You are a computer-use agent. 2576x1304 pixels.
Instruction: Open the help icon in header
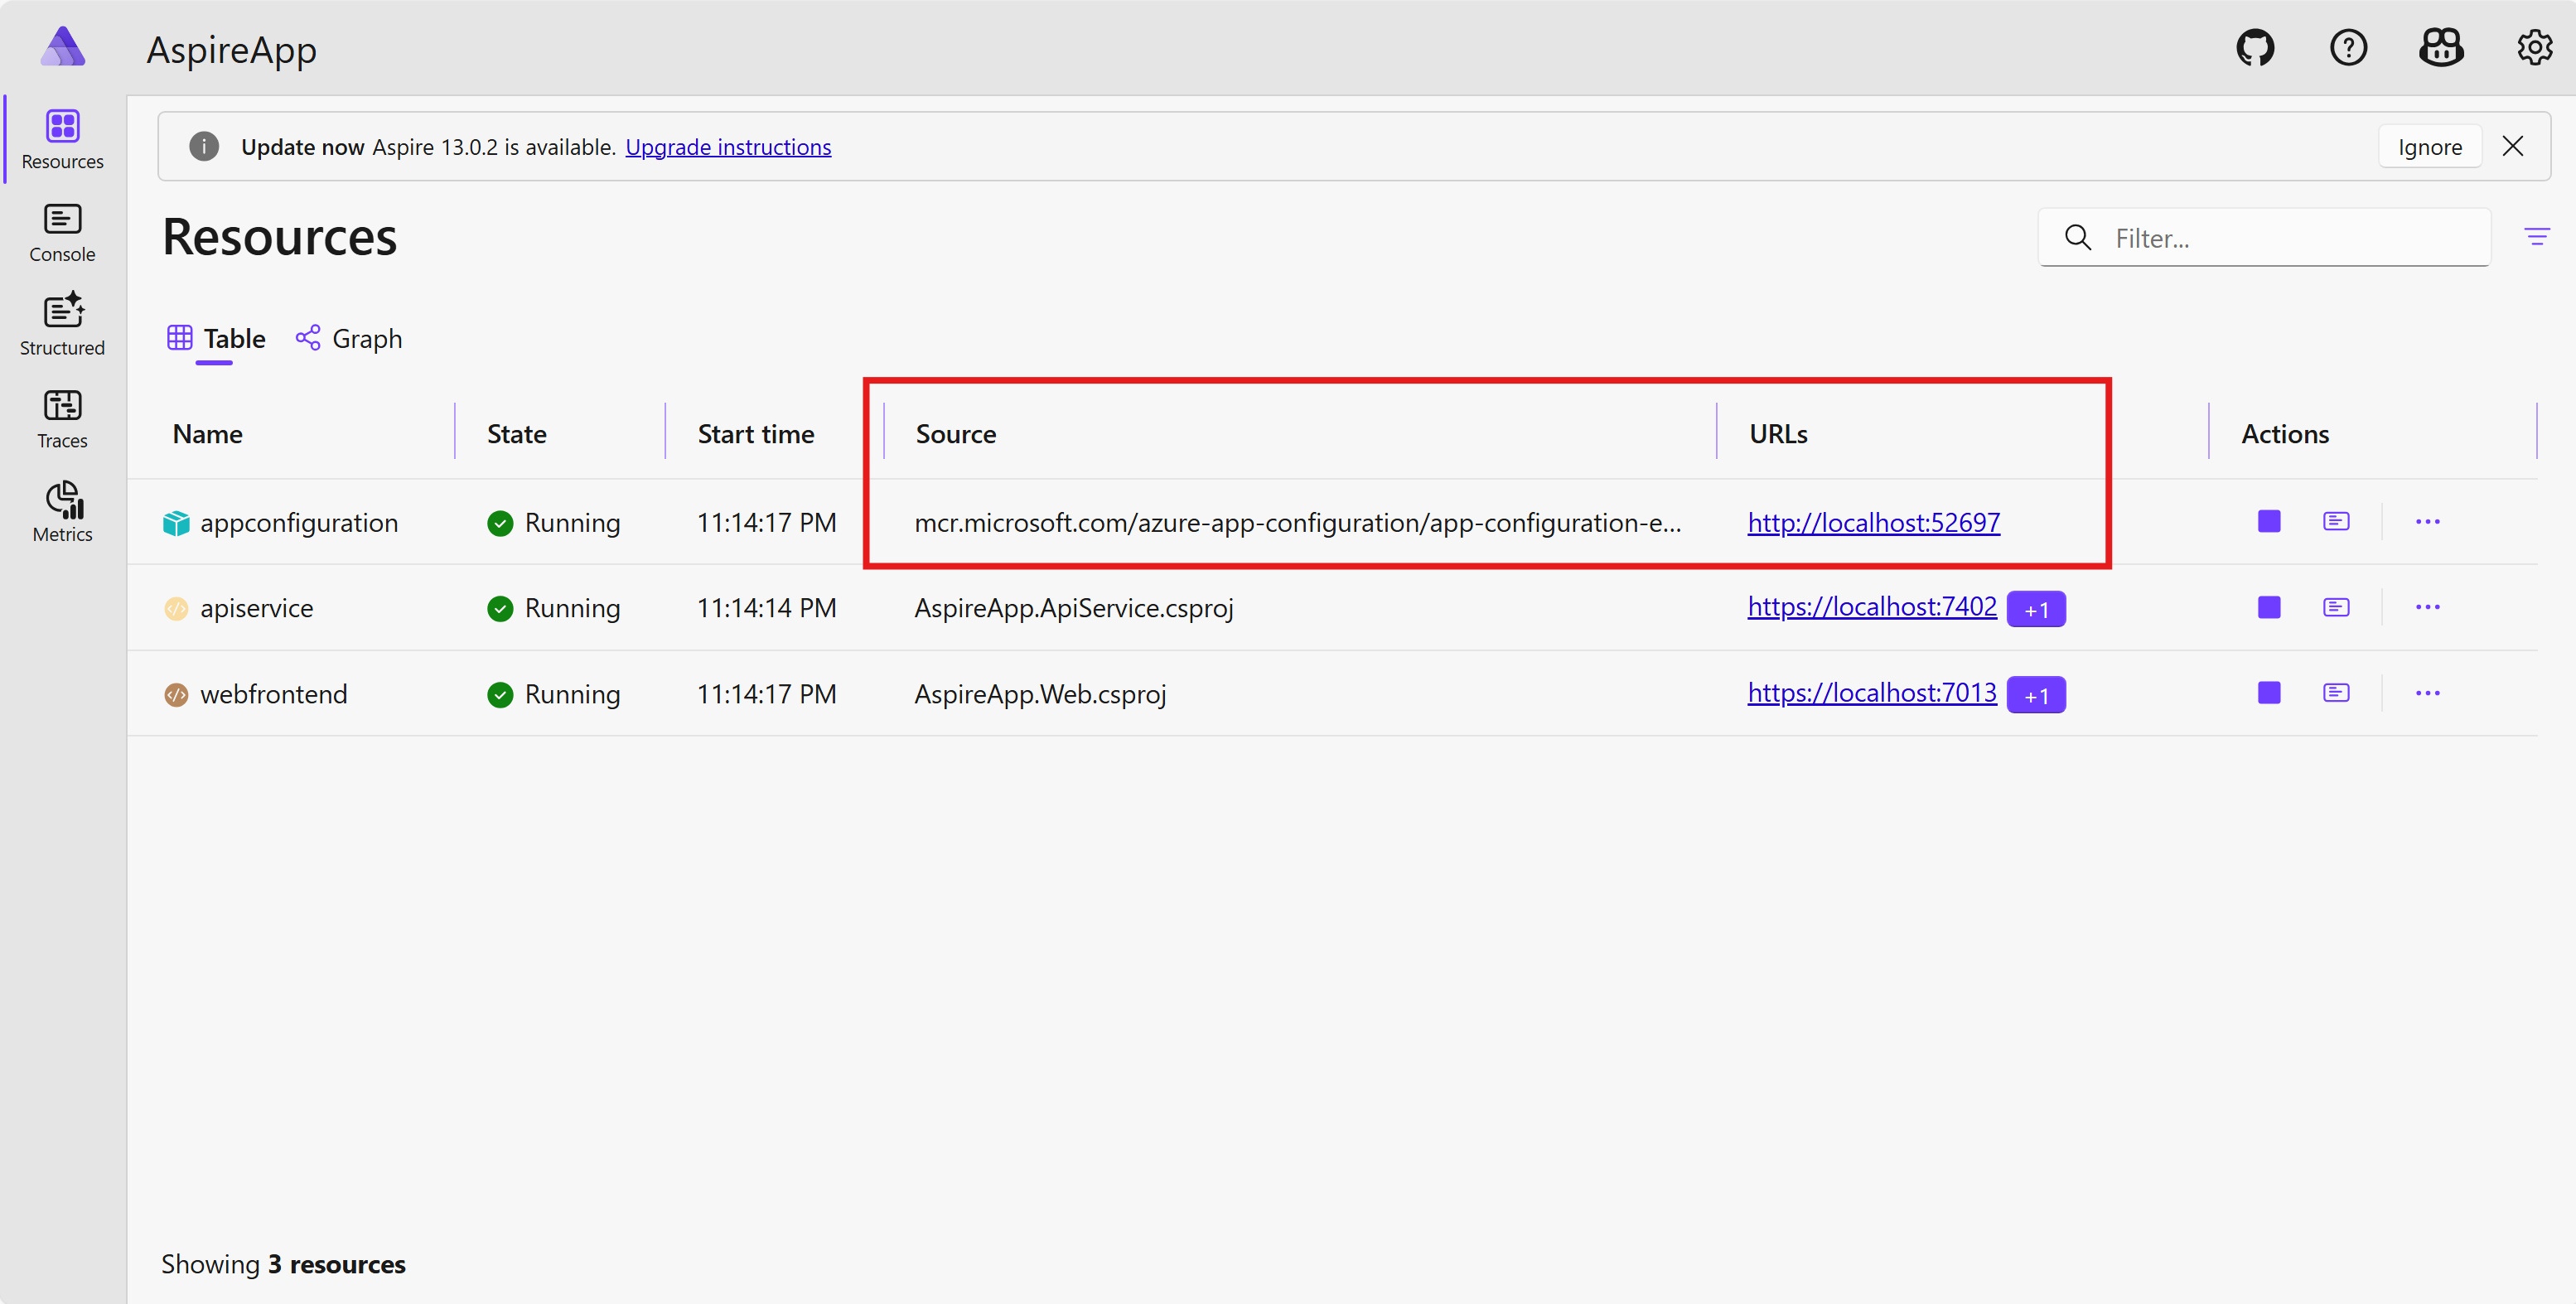[2348, 47]
